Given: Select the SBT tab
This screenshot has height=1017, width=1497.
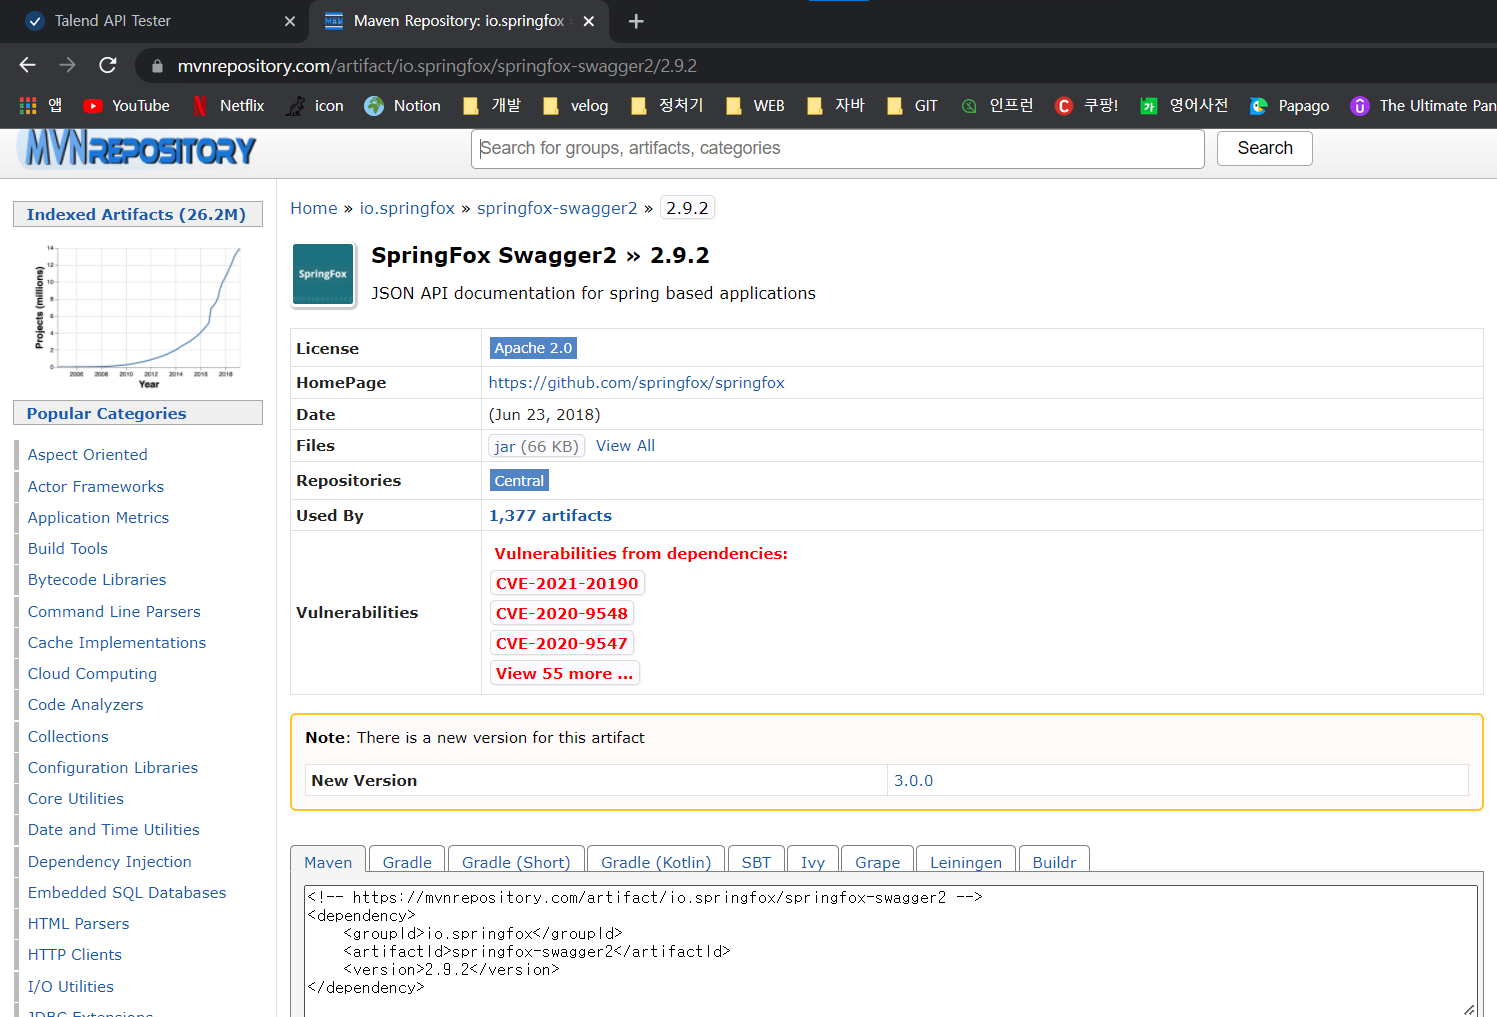Looking at the screenshot, I should [756, 862].
